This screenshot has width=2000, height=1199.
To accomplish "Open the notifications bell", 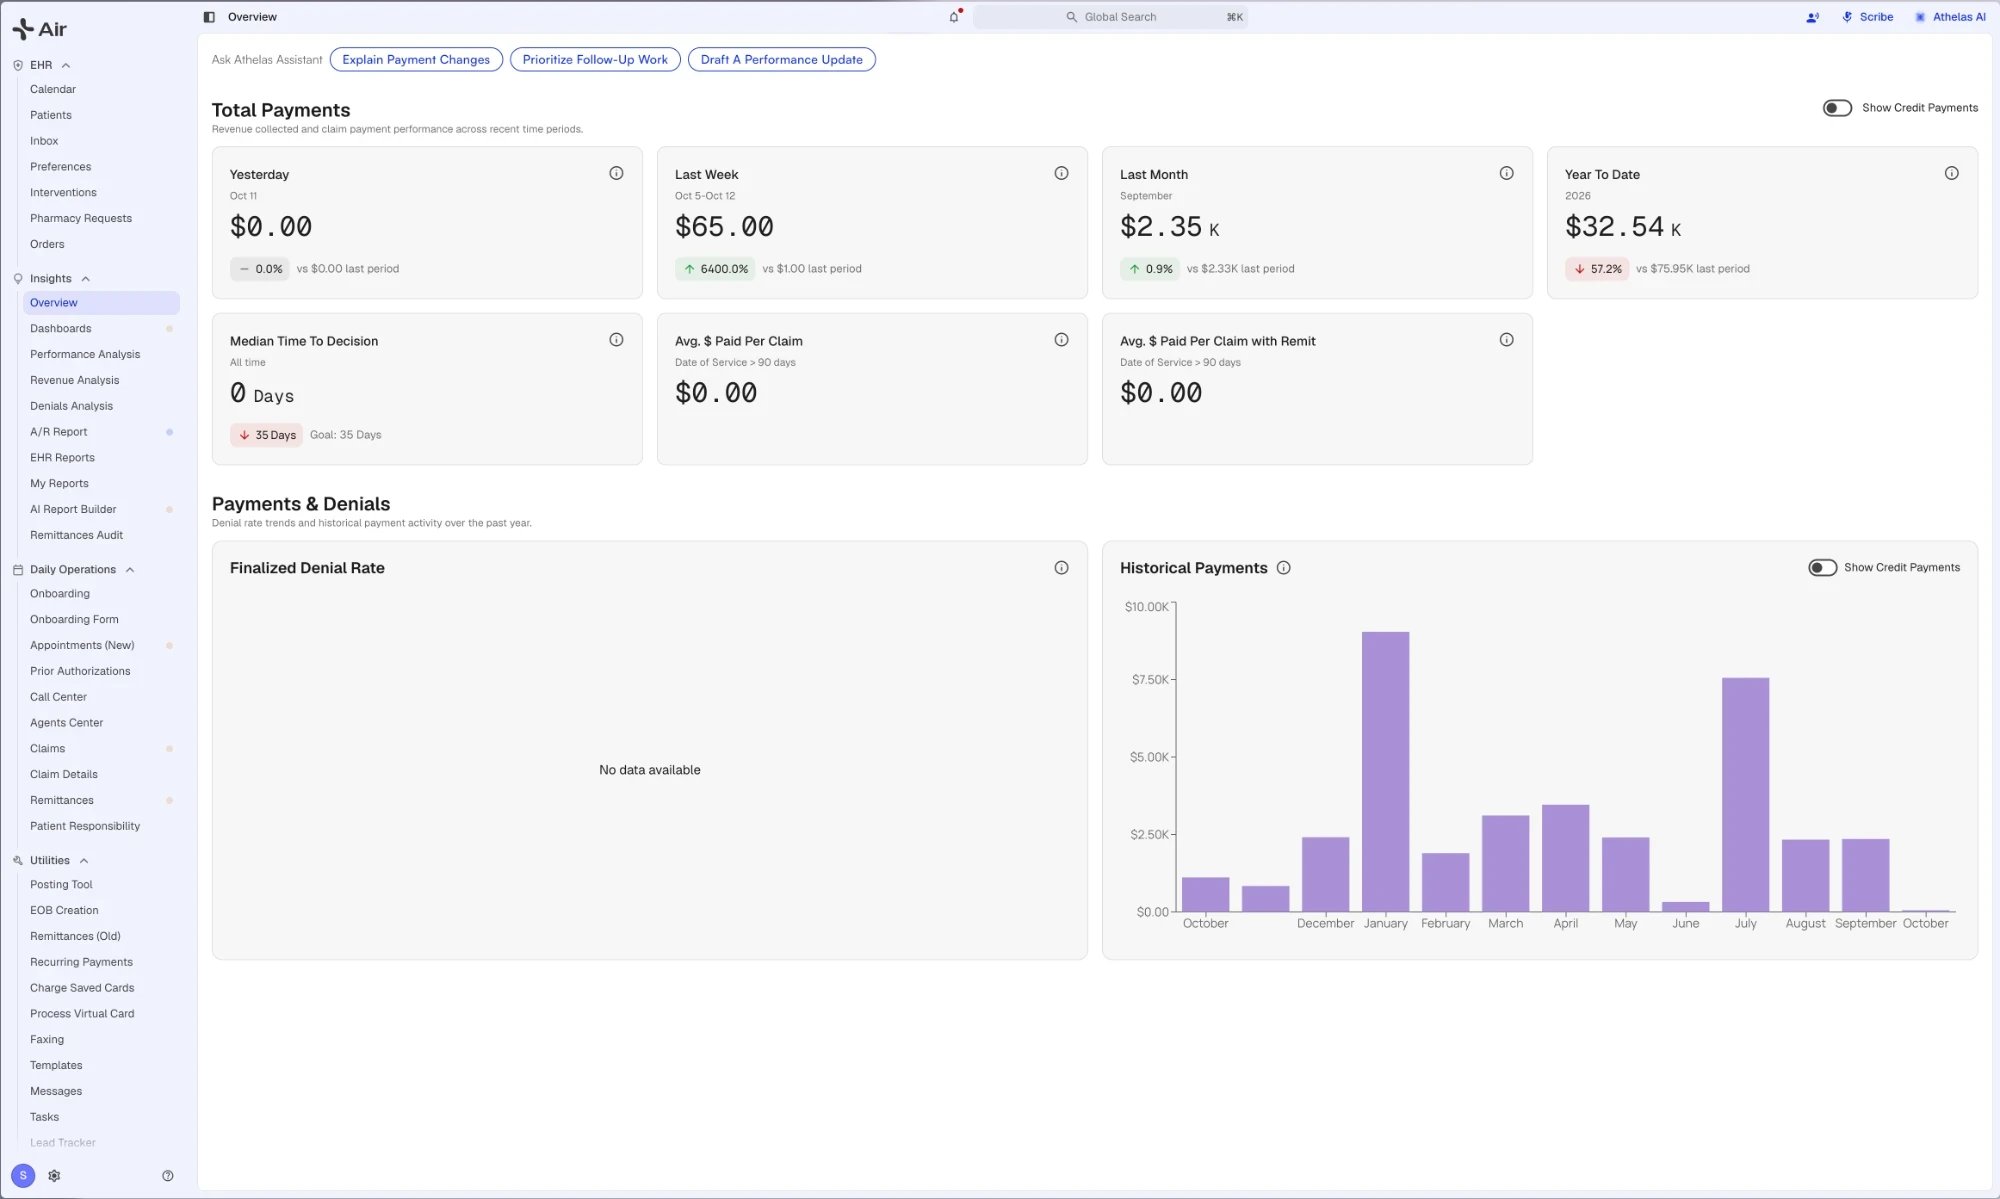I will [954, 17].
